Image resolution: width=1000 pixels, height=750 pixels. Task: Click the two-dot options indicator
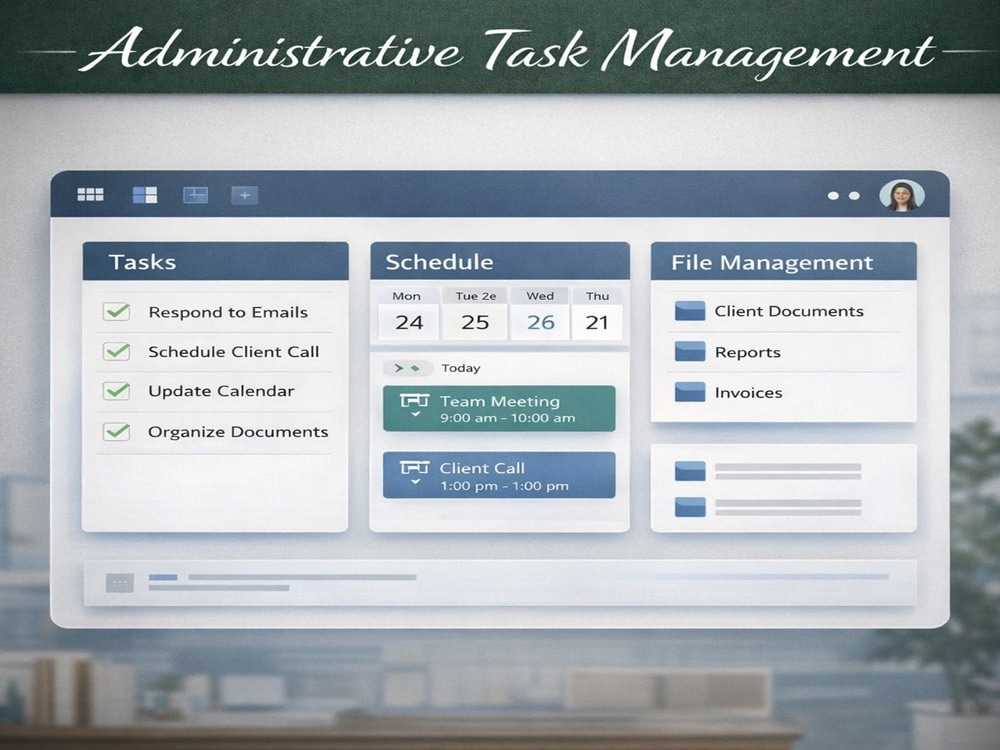(x=843, y=196)
